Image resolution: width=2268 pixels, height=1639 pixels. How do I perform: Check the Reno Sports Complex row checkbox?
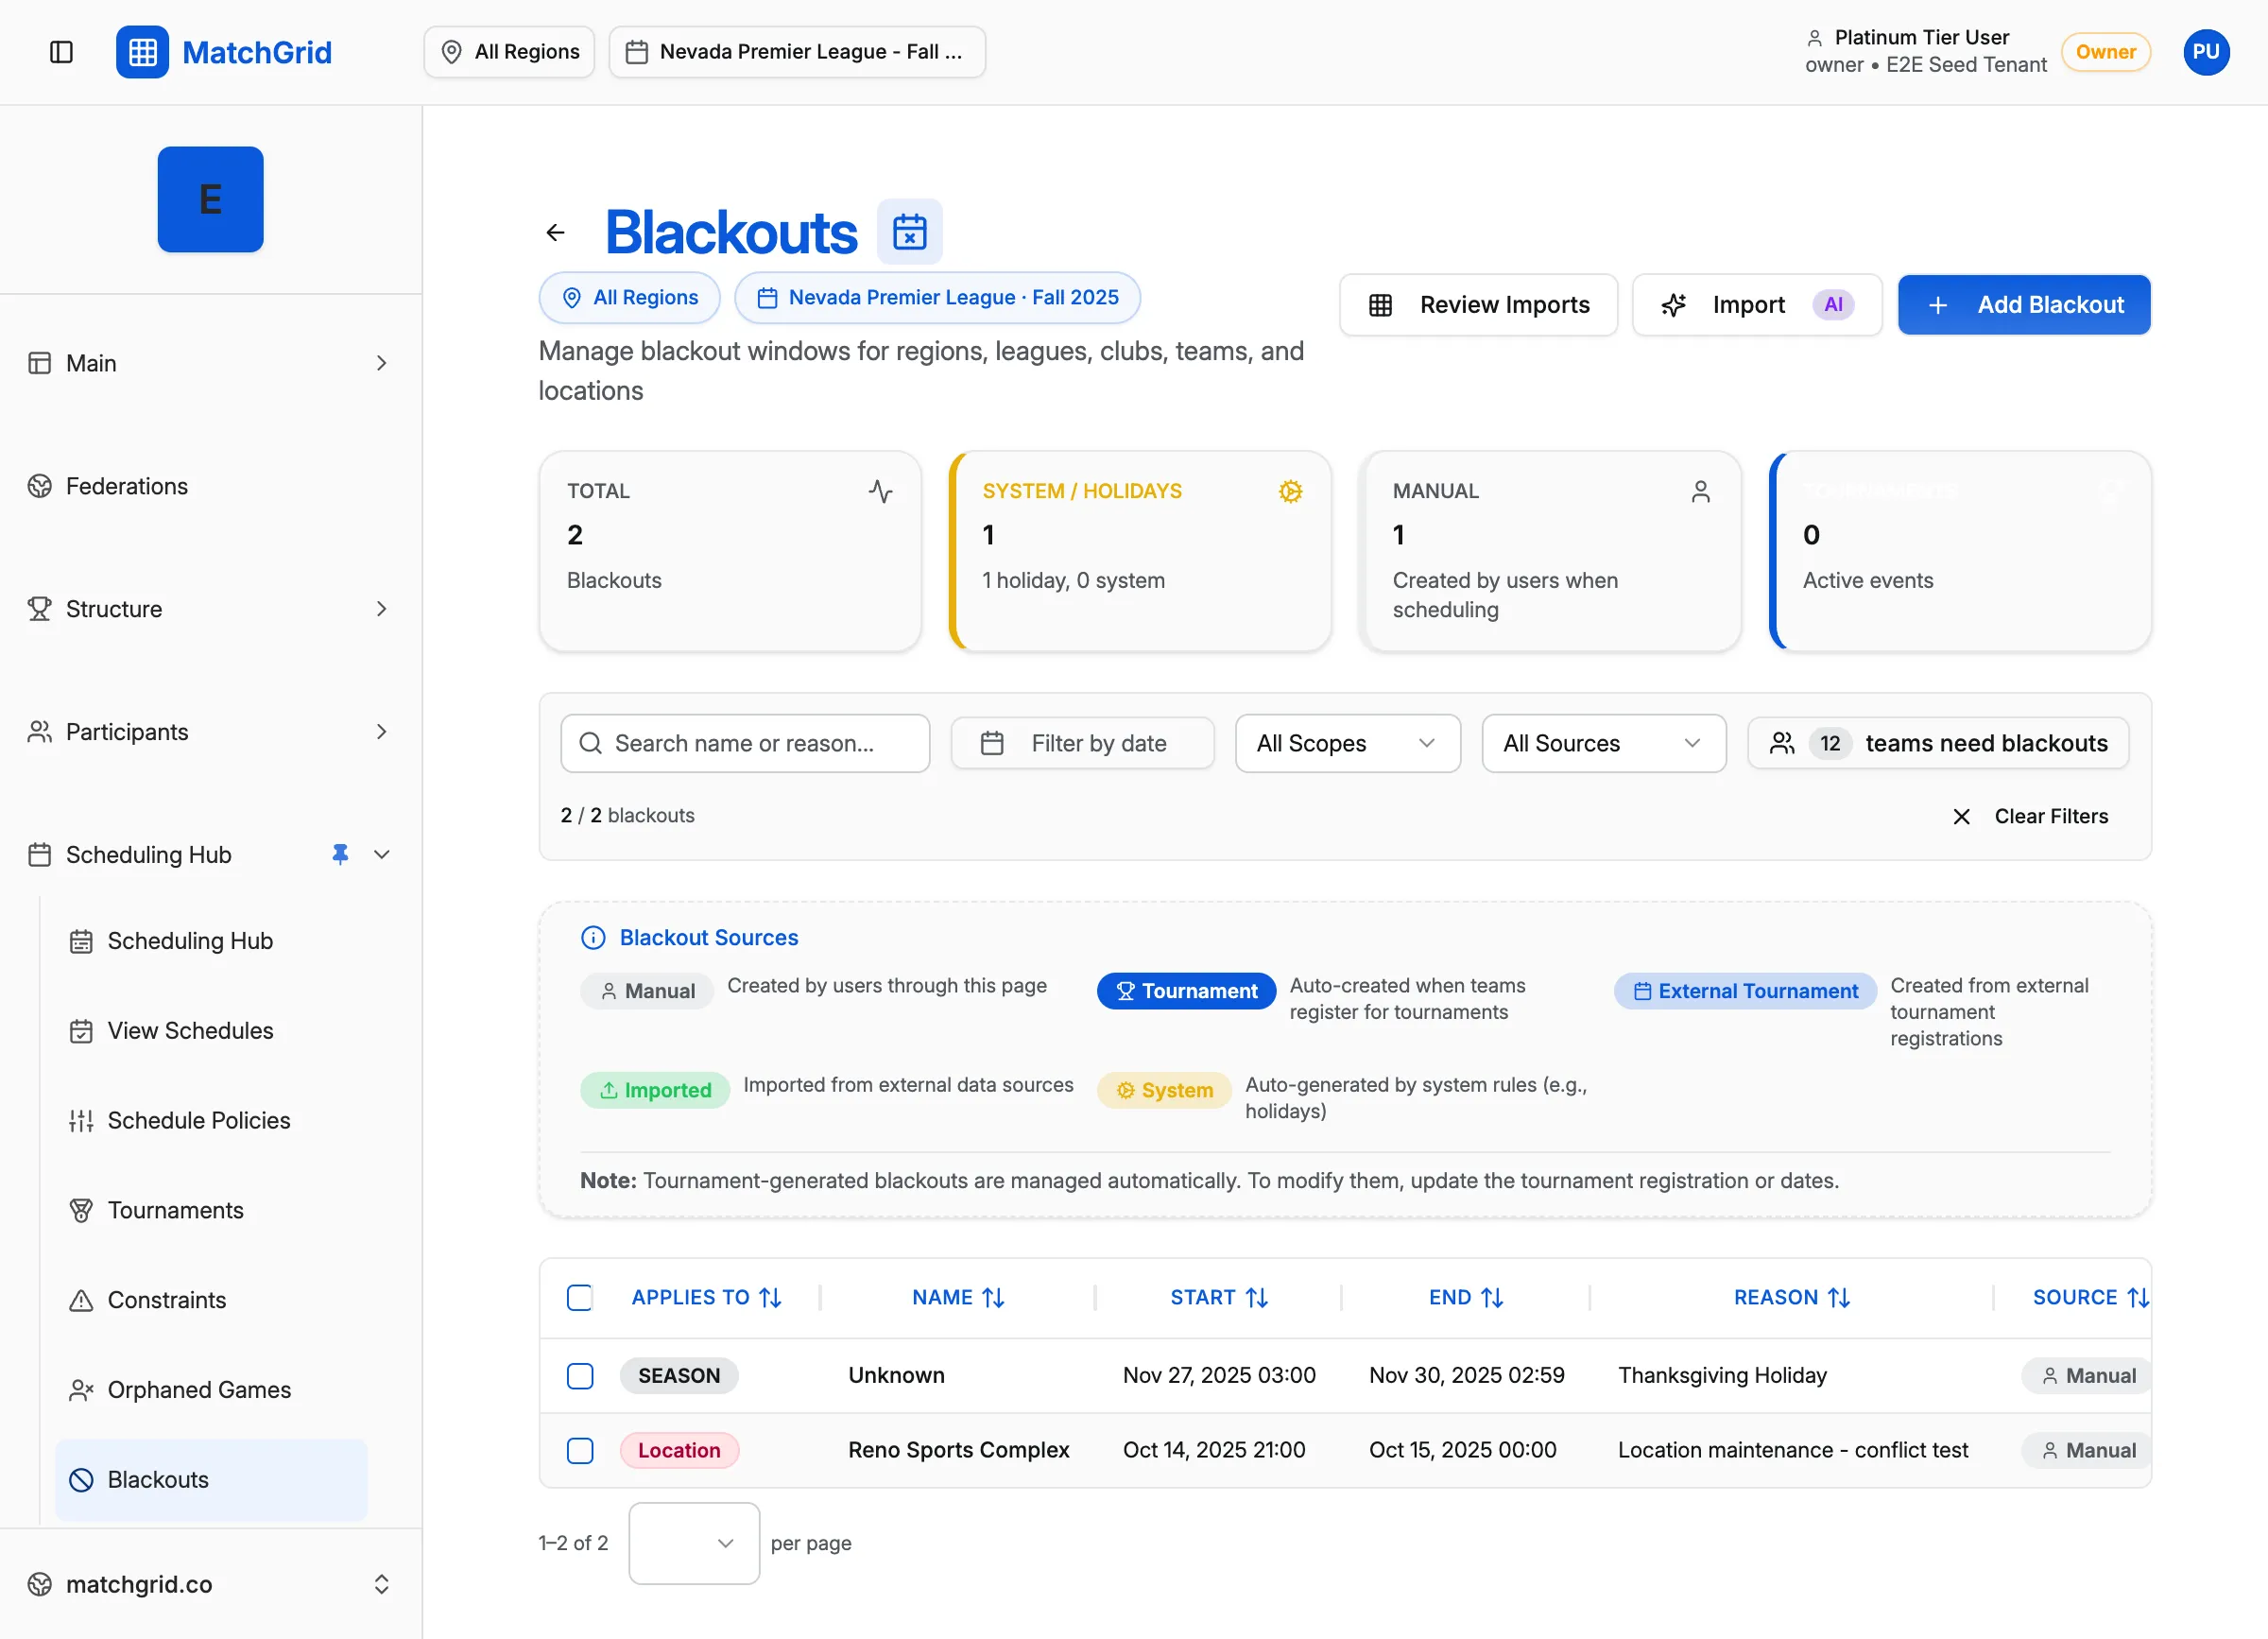(580, 1449)
